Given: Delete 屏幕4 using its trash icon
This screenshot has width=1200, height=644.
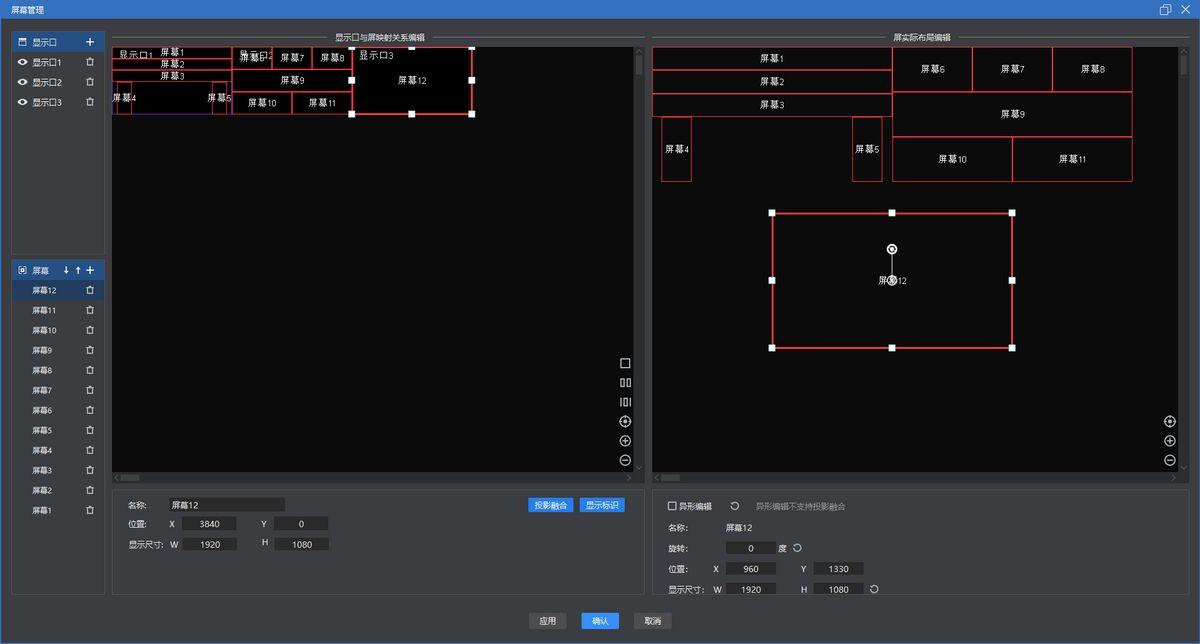Looking at the screenshot, I should click(90, 450).
